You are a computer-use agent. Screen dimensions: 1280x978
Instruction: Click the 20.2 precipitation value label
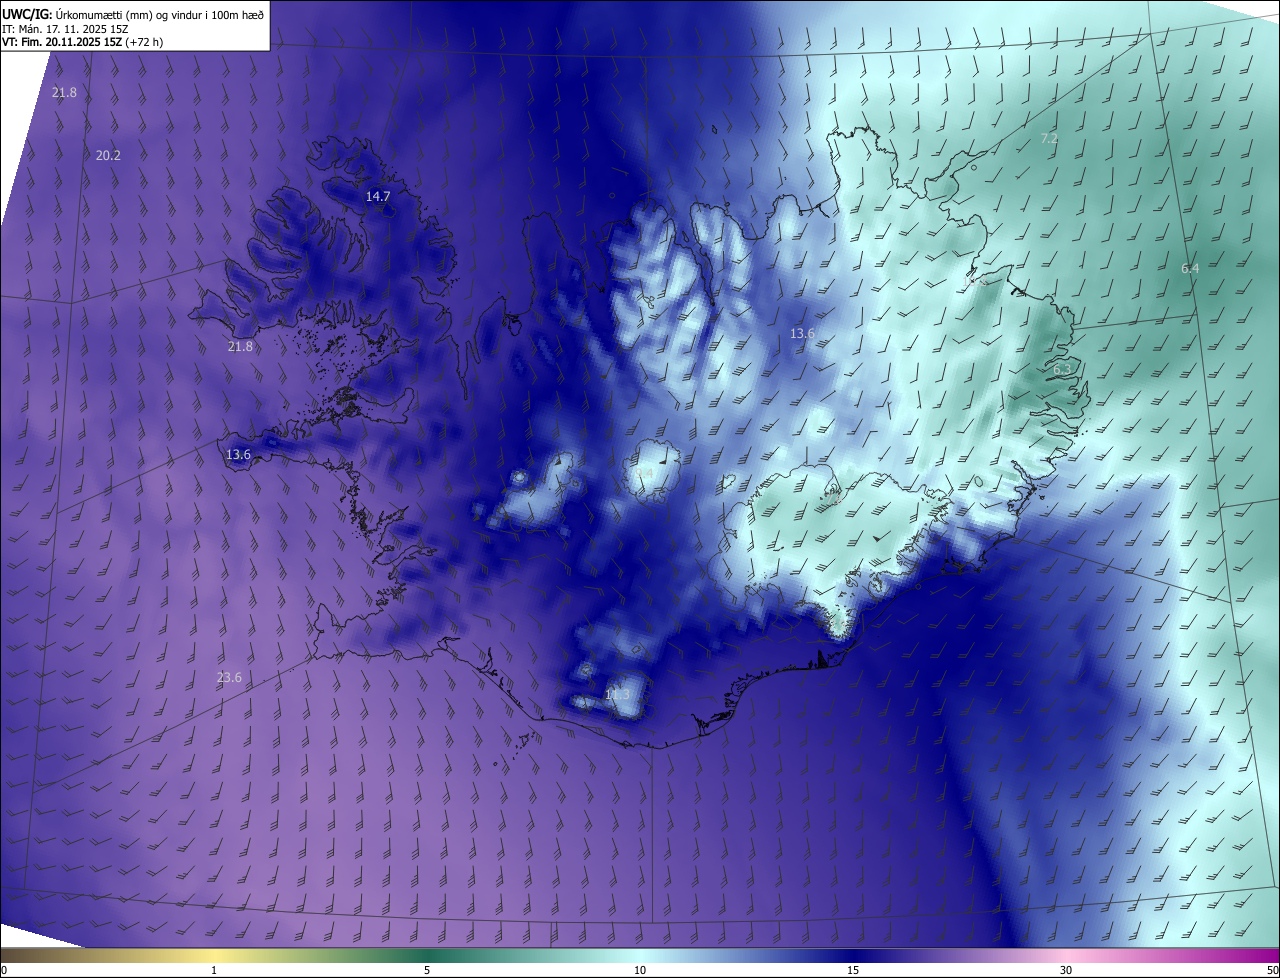[x=108, y=155]
